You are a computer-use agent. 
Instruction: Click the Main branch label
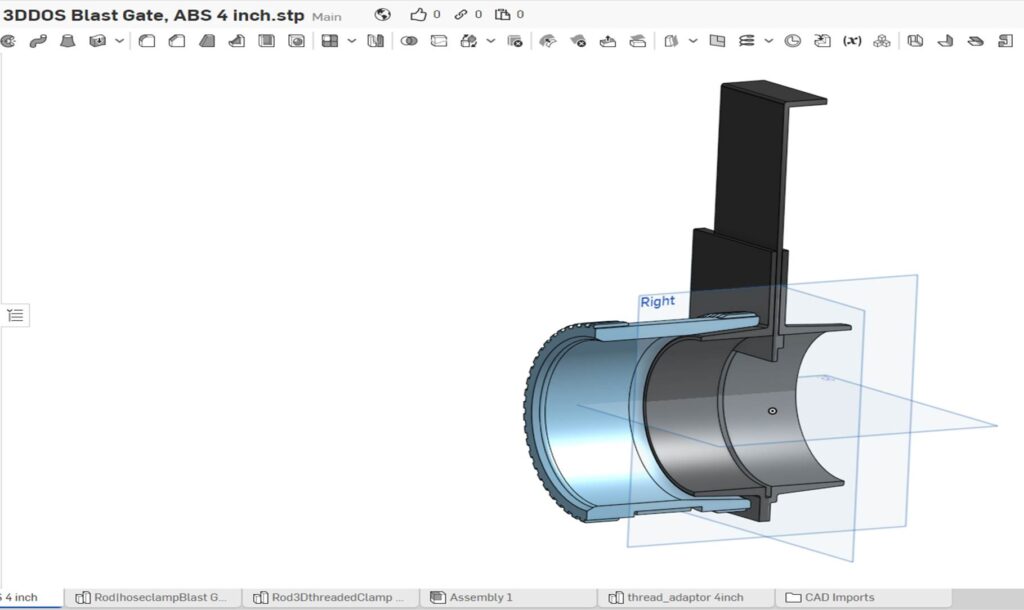click(327, 17)
